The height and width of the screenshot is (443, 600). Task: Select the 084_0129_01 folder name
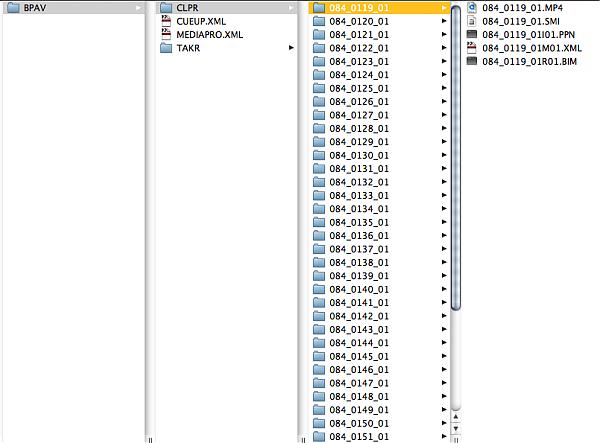pos(359,142)
